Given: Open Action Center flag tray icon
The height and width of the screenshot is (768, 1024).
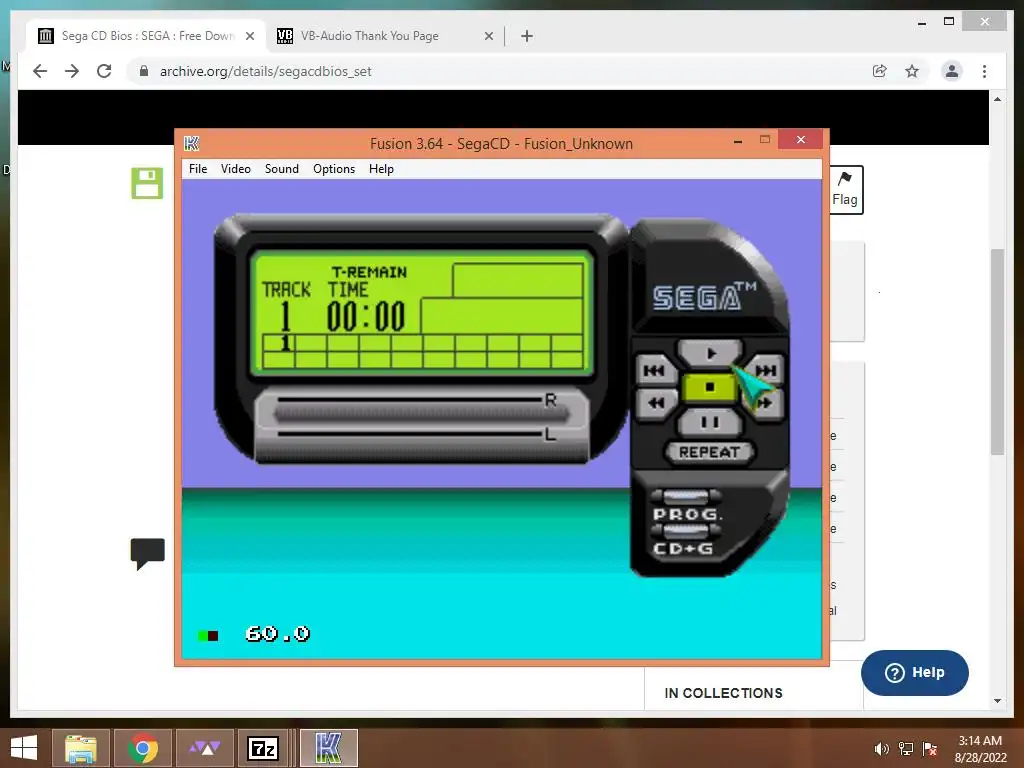Looking at the screenshot, I should [x=930, y=749].
